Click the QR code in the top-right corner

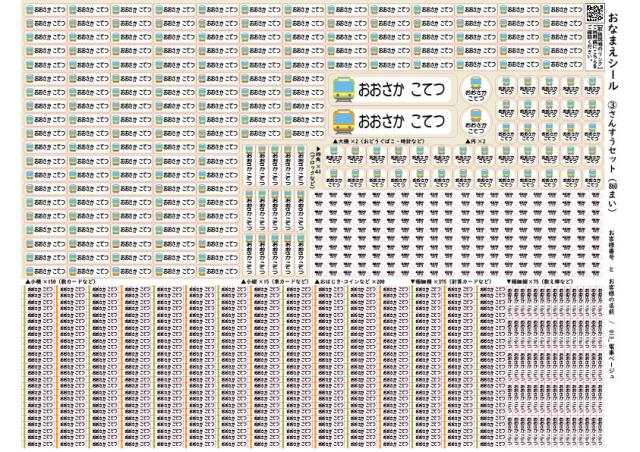tap(594, 13)
